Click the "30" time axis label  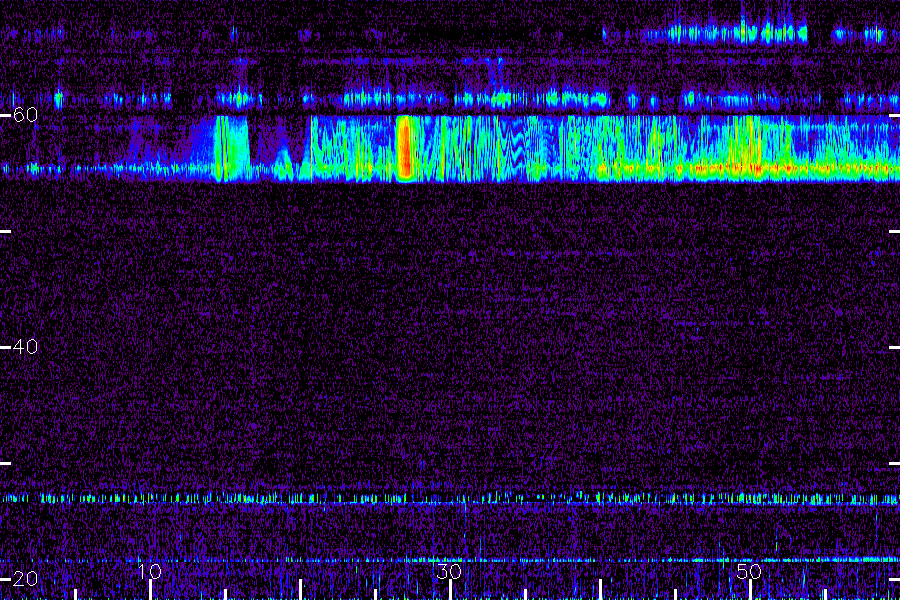449,571
